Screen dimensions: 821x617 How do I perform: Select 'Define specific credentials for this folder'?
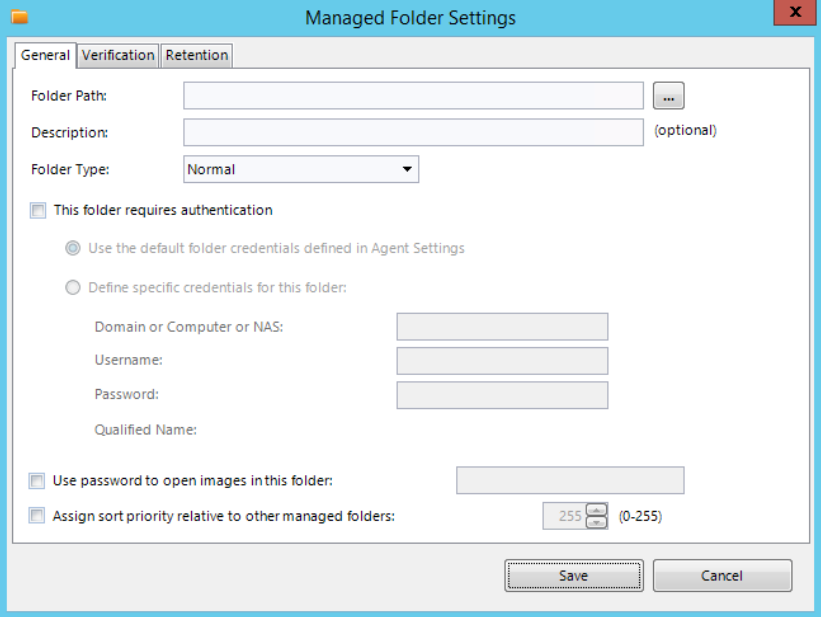[x=71, y=287]
